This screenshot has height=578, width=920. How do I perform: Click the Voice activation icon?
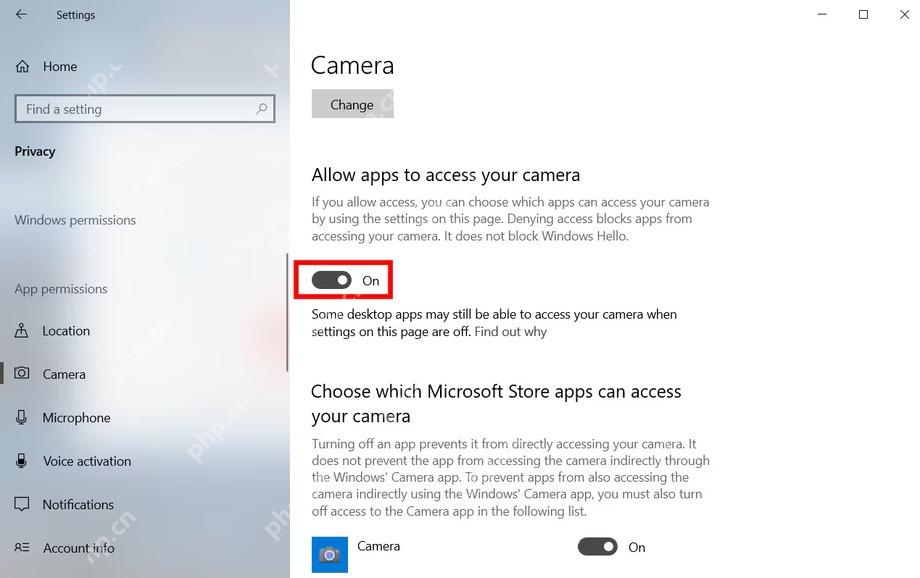pyautogui.click(x=22, y=461)
